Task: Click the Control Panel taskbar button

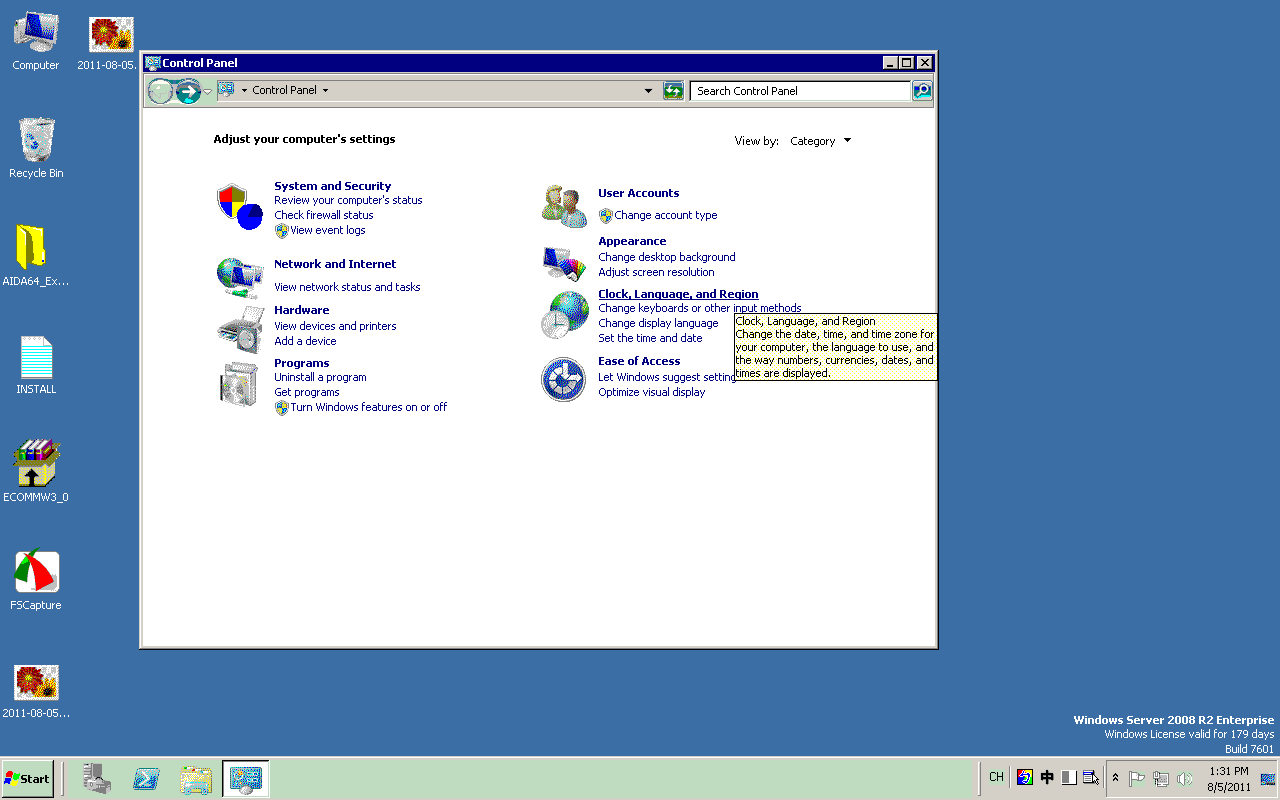Action: click(245, 778)
